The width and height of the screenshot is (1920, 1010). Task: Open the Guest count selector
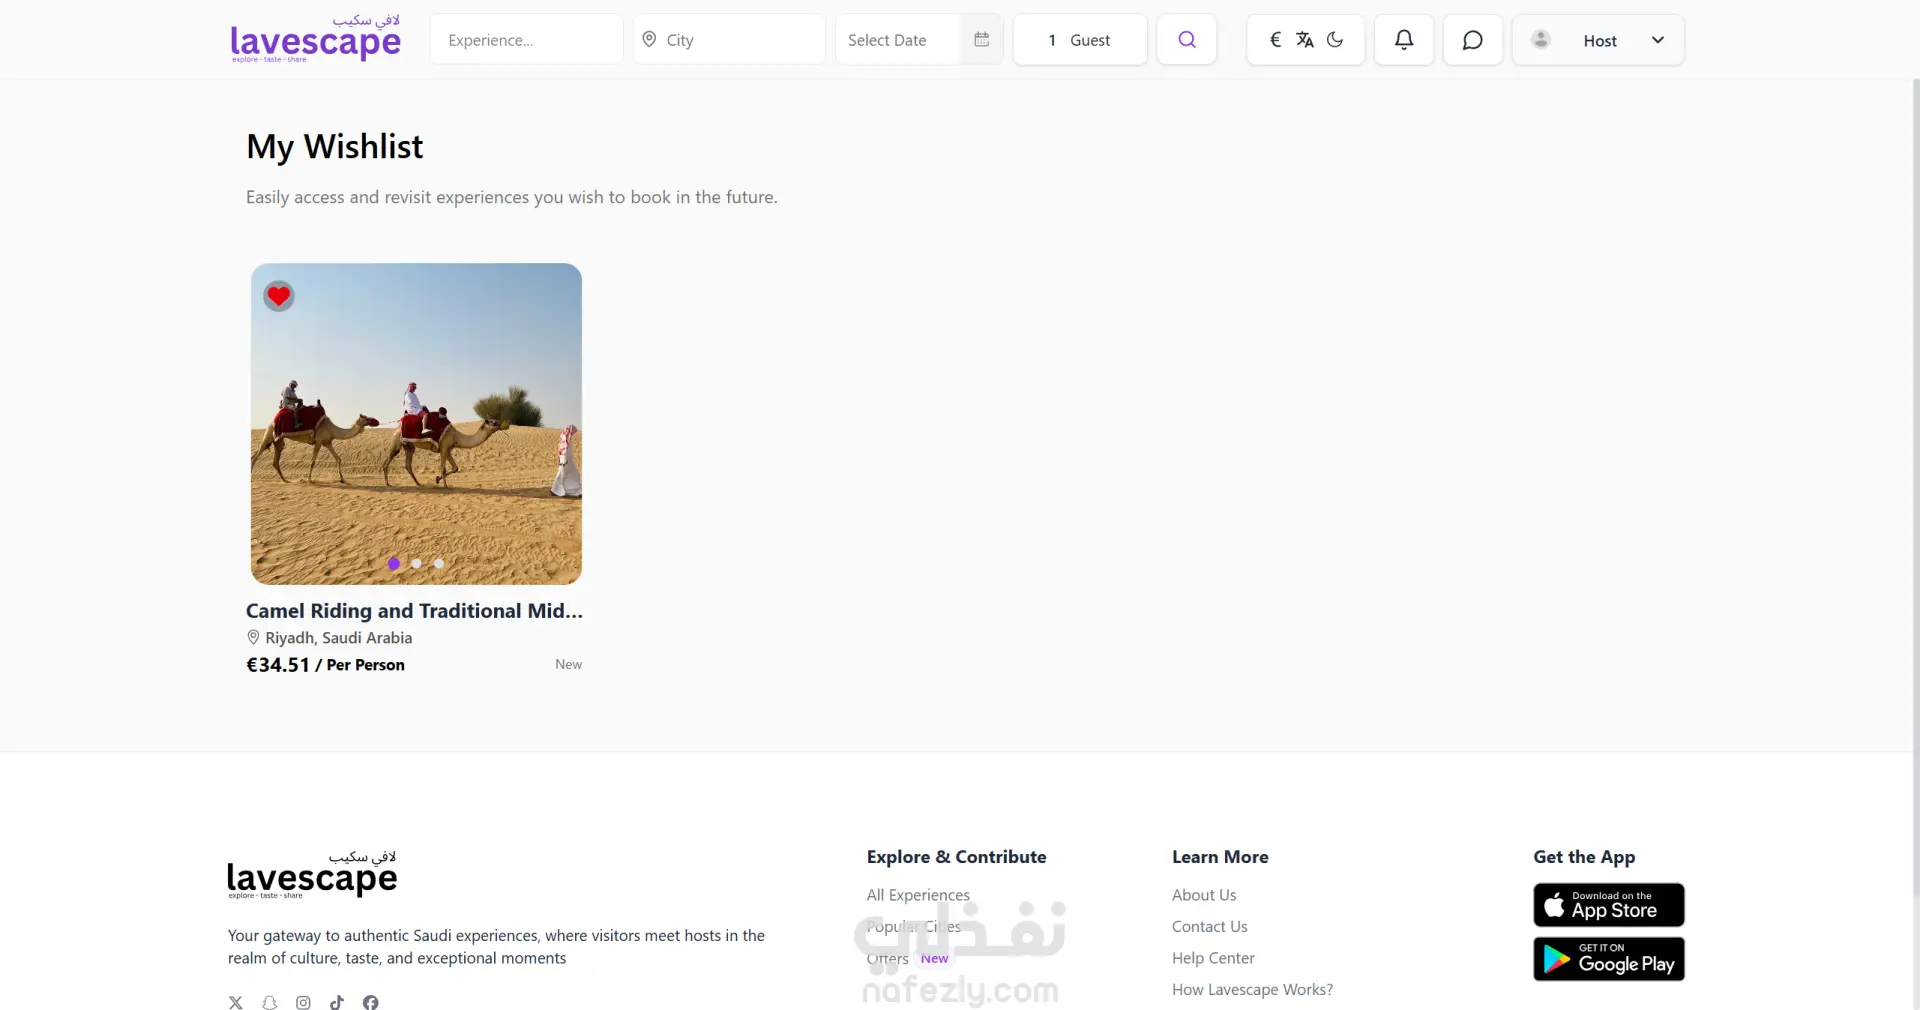click(1080, 40)
